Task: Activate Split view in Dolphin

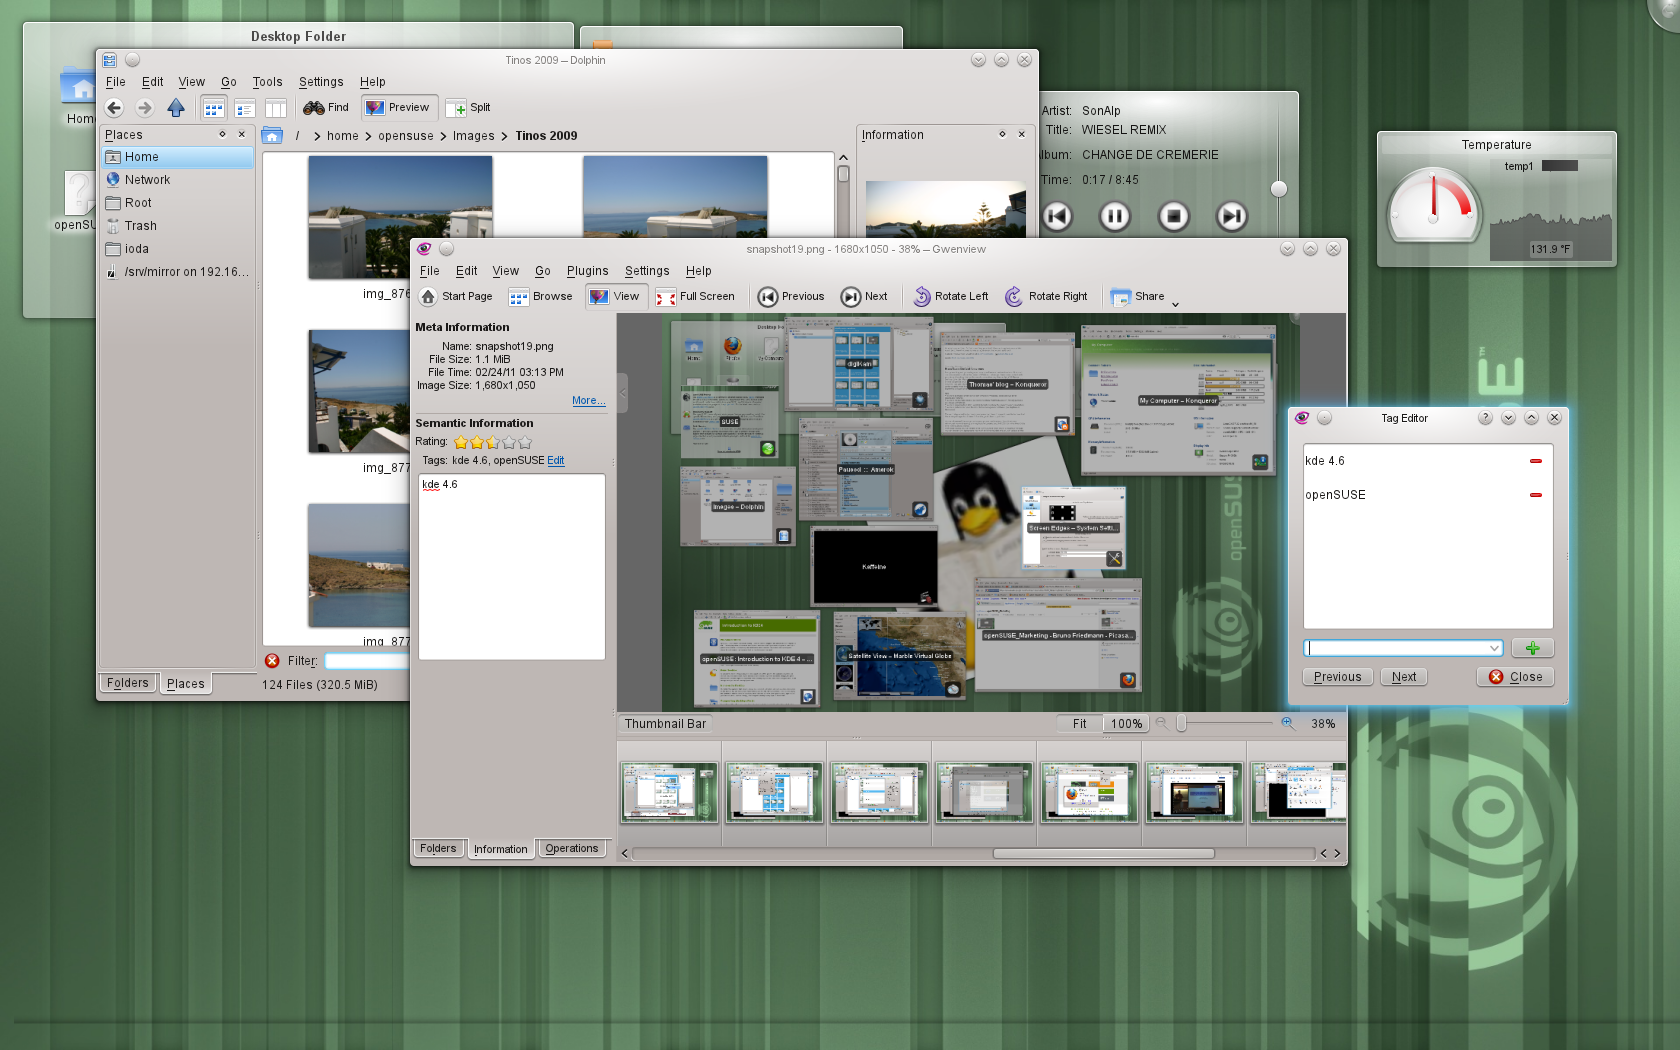Action: point(468,107)
